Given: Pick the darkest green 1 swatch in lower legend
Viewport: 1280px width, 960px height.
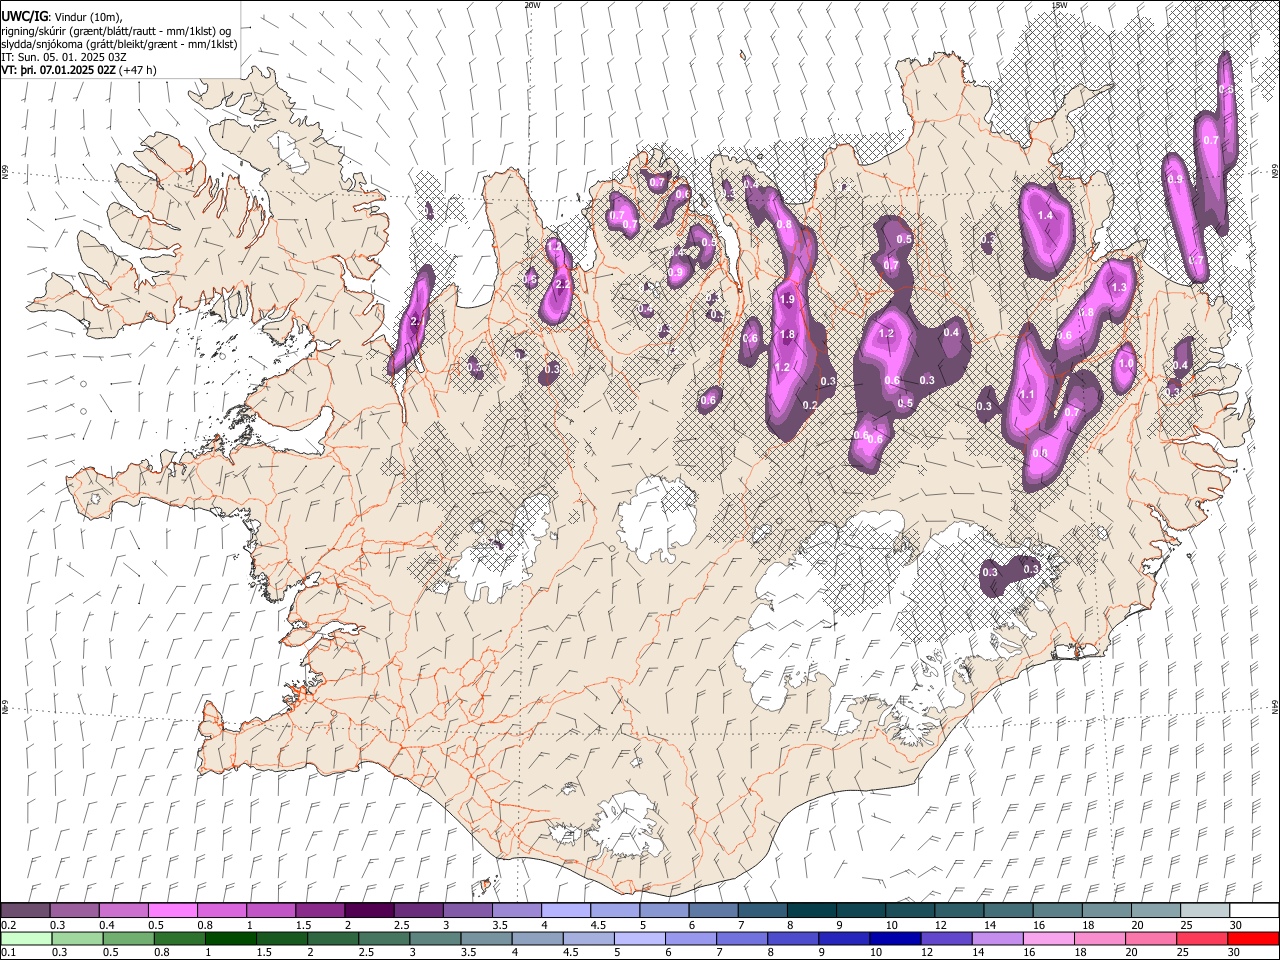Looking at the screenshot, I should coord(231,939).
